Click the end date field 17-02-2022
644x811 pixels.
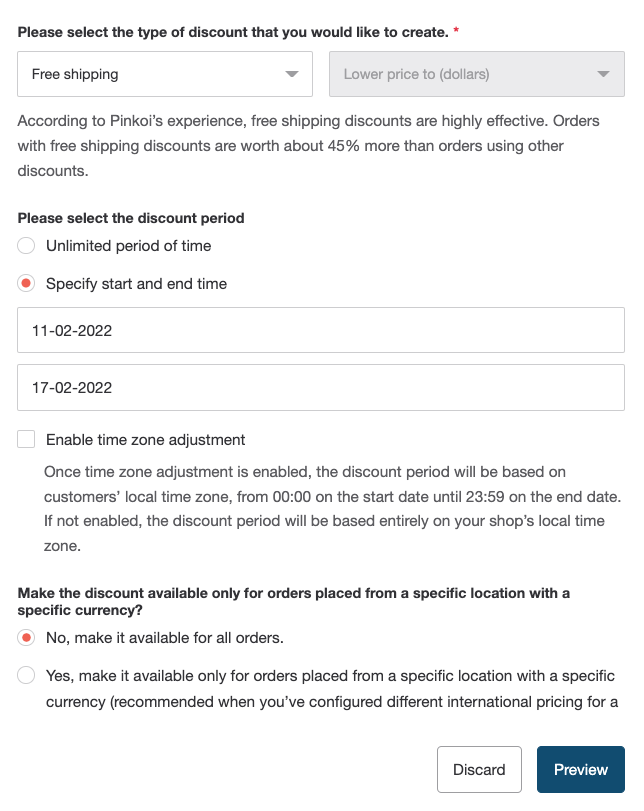tap(321, 387)
